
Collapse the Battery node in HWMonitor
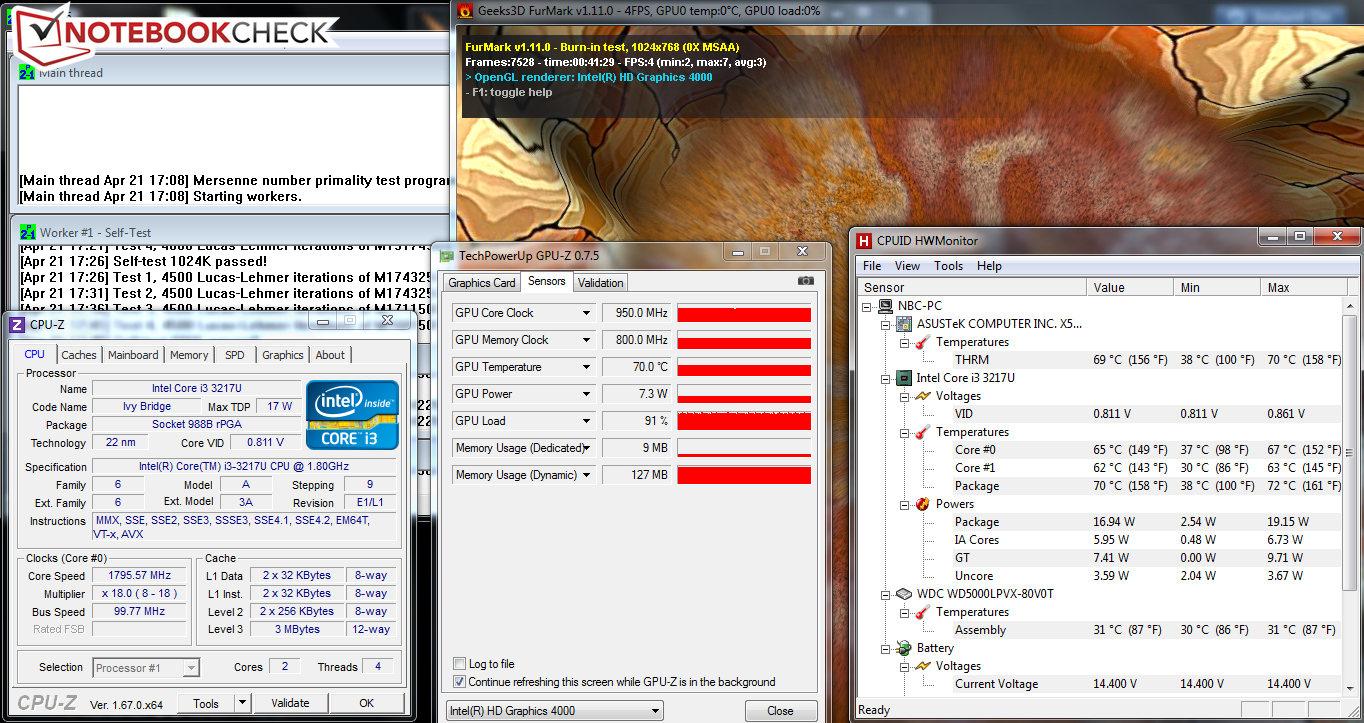pos(886,648)
